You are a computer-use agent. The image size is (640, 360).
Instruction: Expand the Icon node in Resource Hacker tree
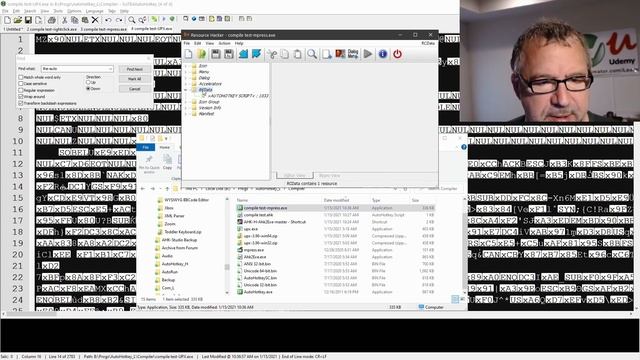(186, 66)
